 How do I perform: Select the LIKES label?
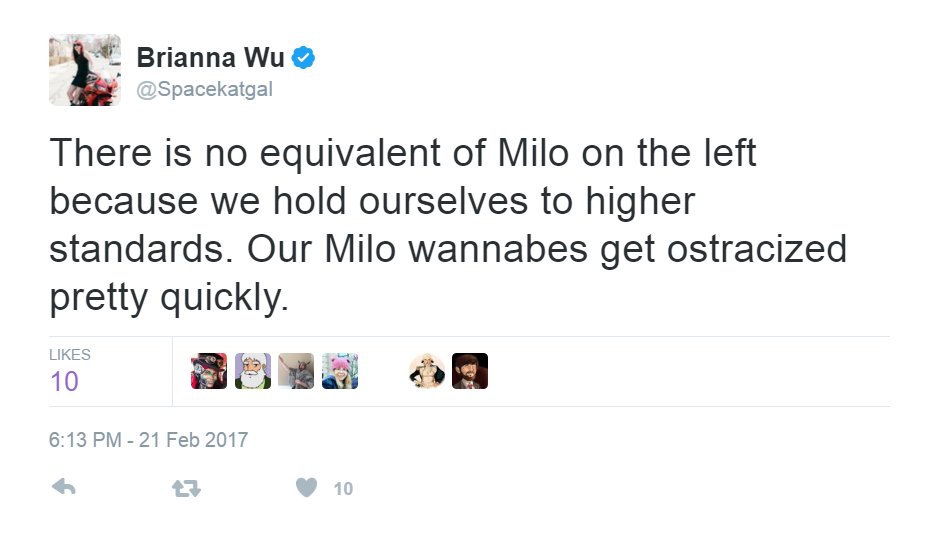pos(70,355)
